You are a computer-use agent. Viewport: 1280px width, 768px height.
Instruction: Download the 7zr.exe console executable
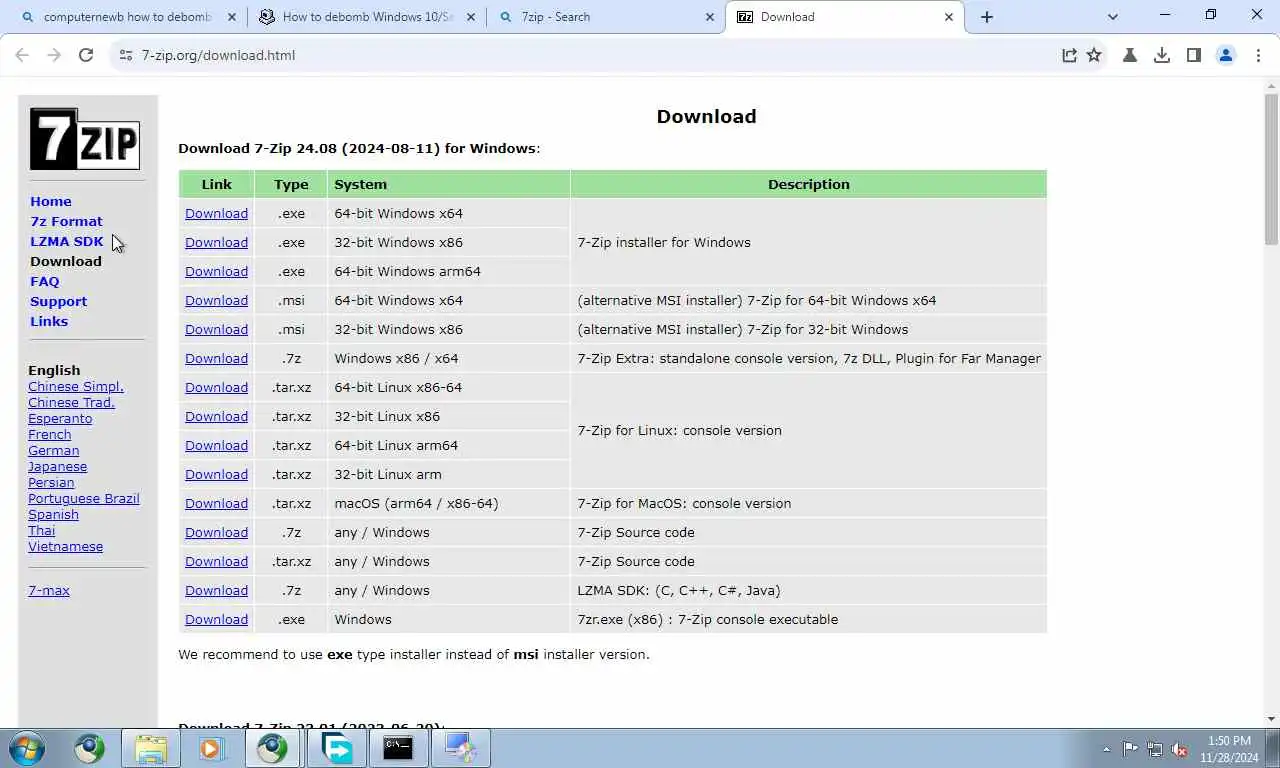[216, 619]
